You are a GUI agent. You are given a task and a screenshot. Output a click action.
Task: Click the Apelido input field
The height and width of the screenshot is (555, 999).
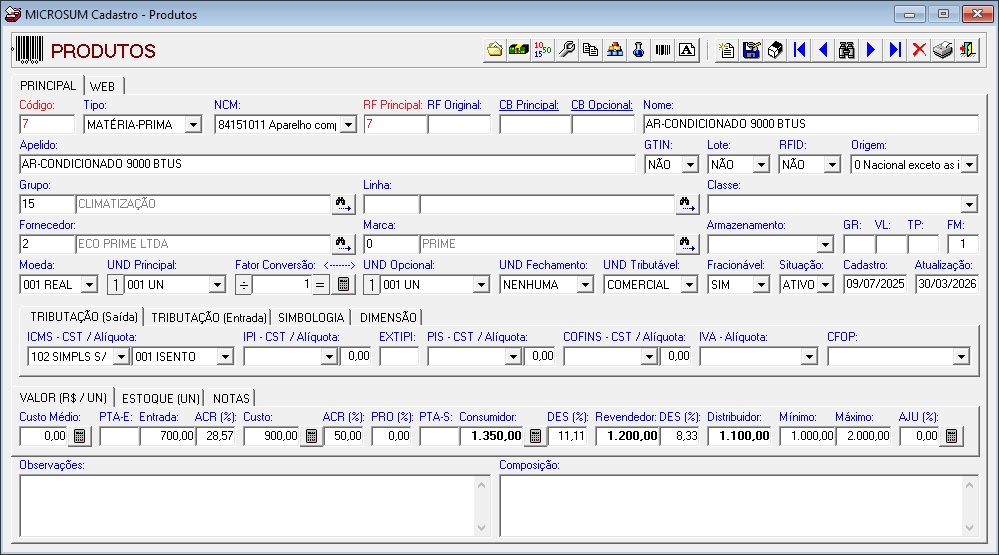pos(327,164)
